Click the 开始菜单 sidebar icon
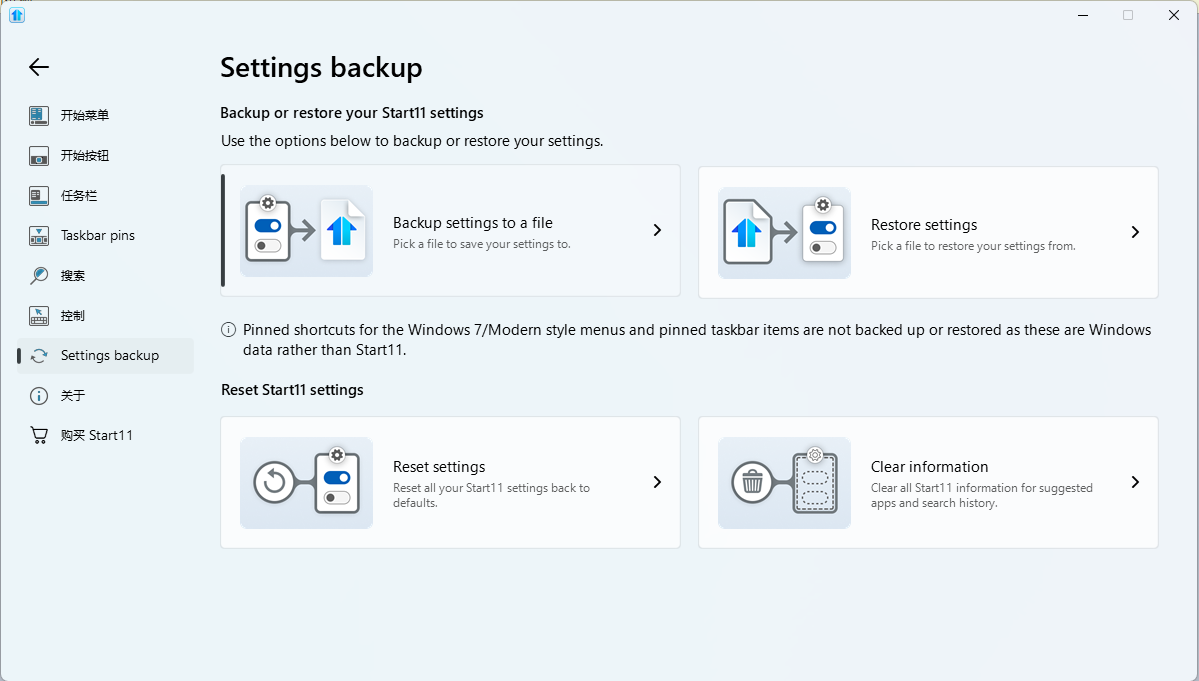 pyautogui.click(x=39, y=116)
